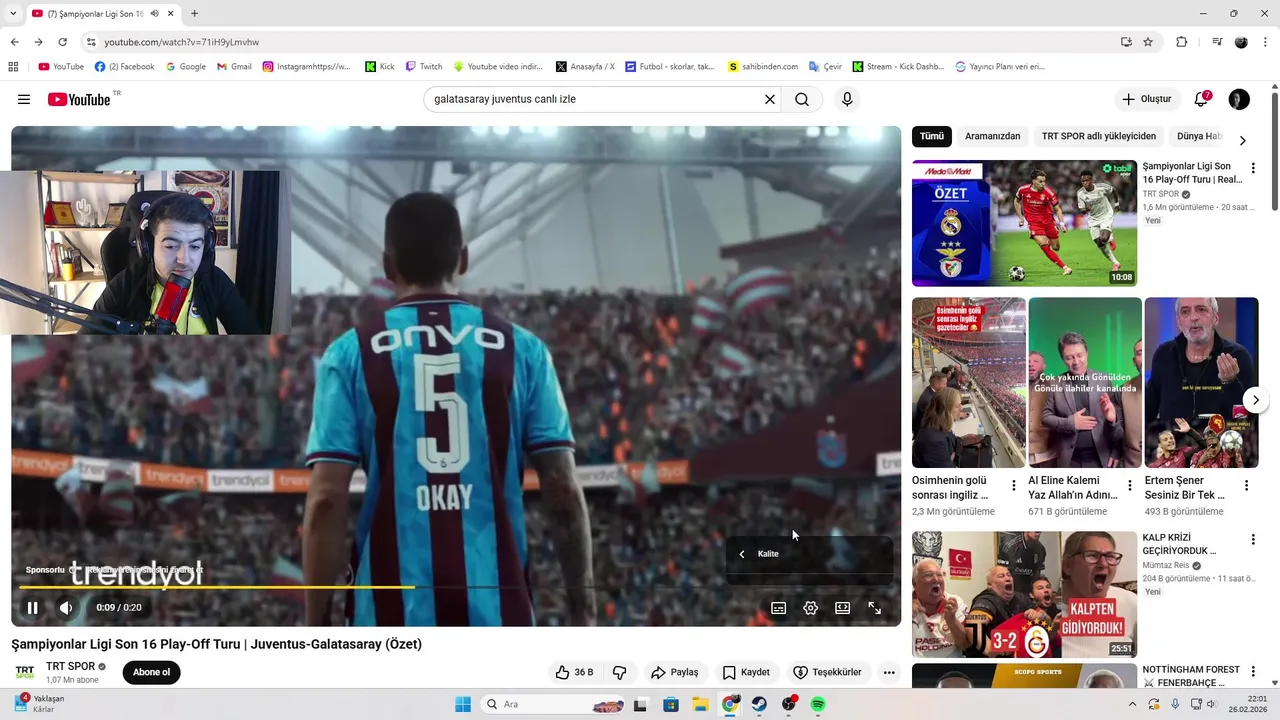Send thanks with Teşekkürler button

point(827,672)
